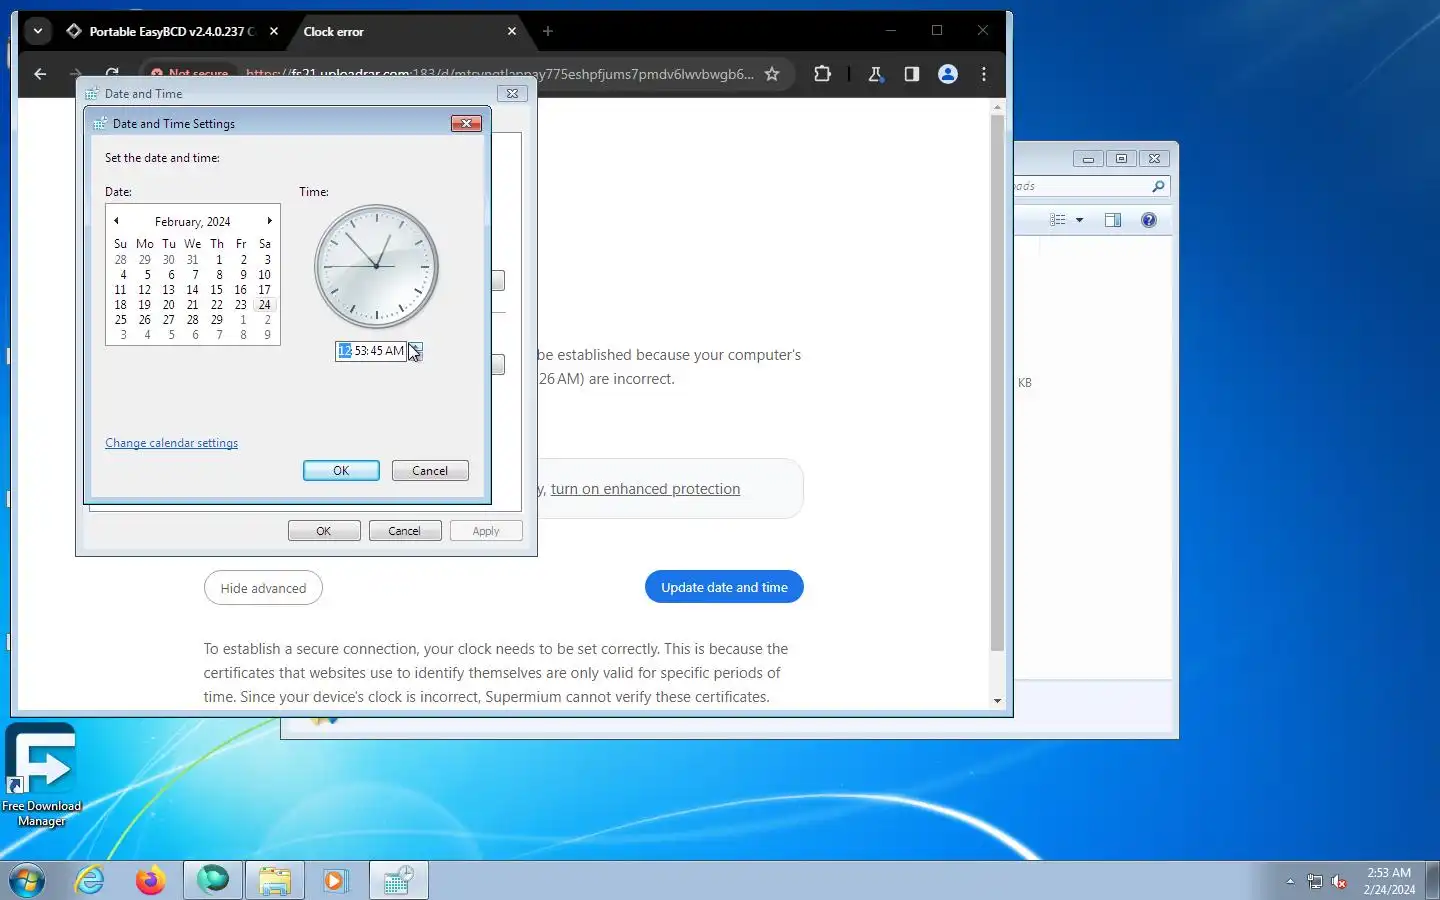Click the taskbar clock showing 2:53 AM
The width and height of the screenshot is (1440, 900).
click(1389, 881)
